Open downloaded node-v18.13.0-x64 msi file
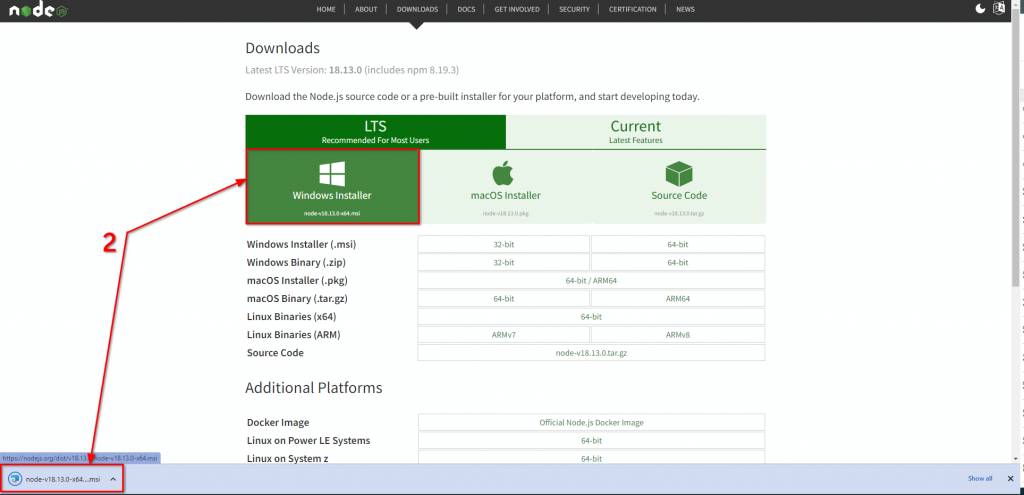Screen dimensions: 1024x495 tap(63, 479)
